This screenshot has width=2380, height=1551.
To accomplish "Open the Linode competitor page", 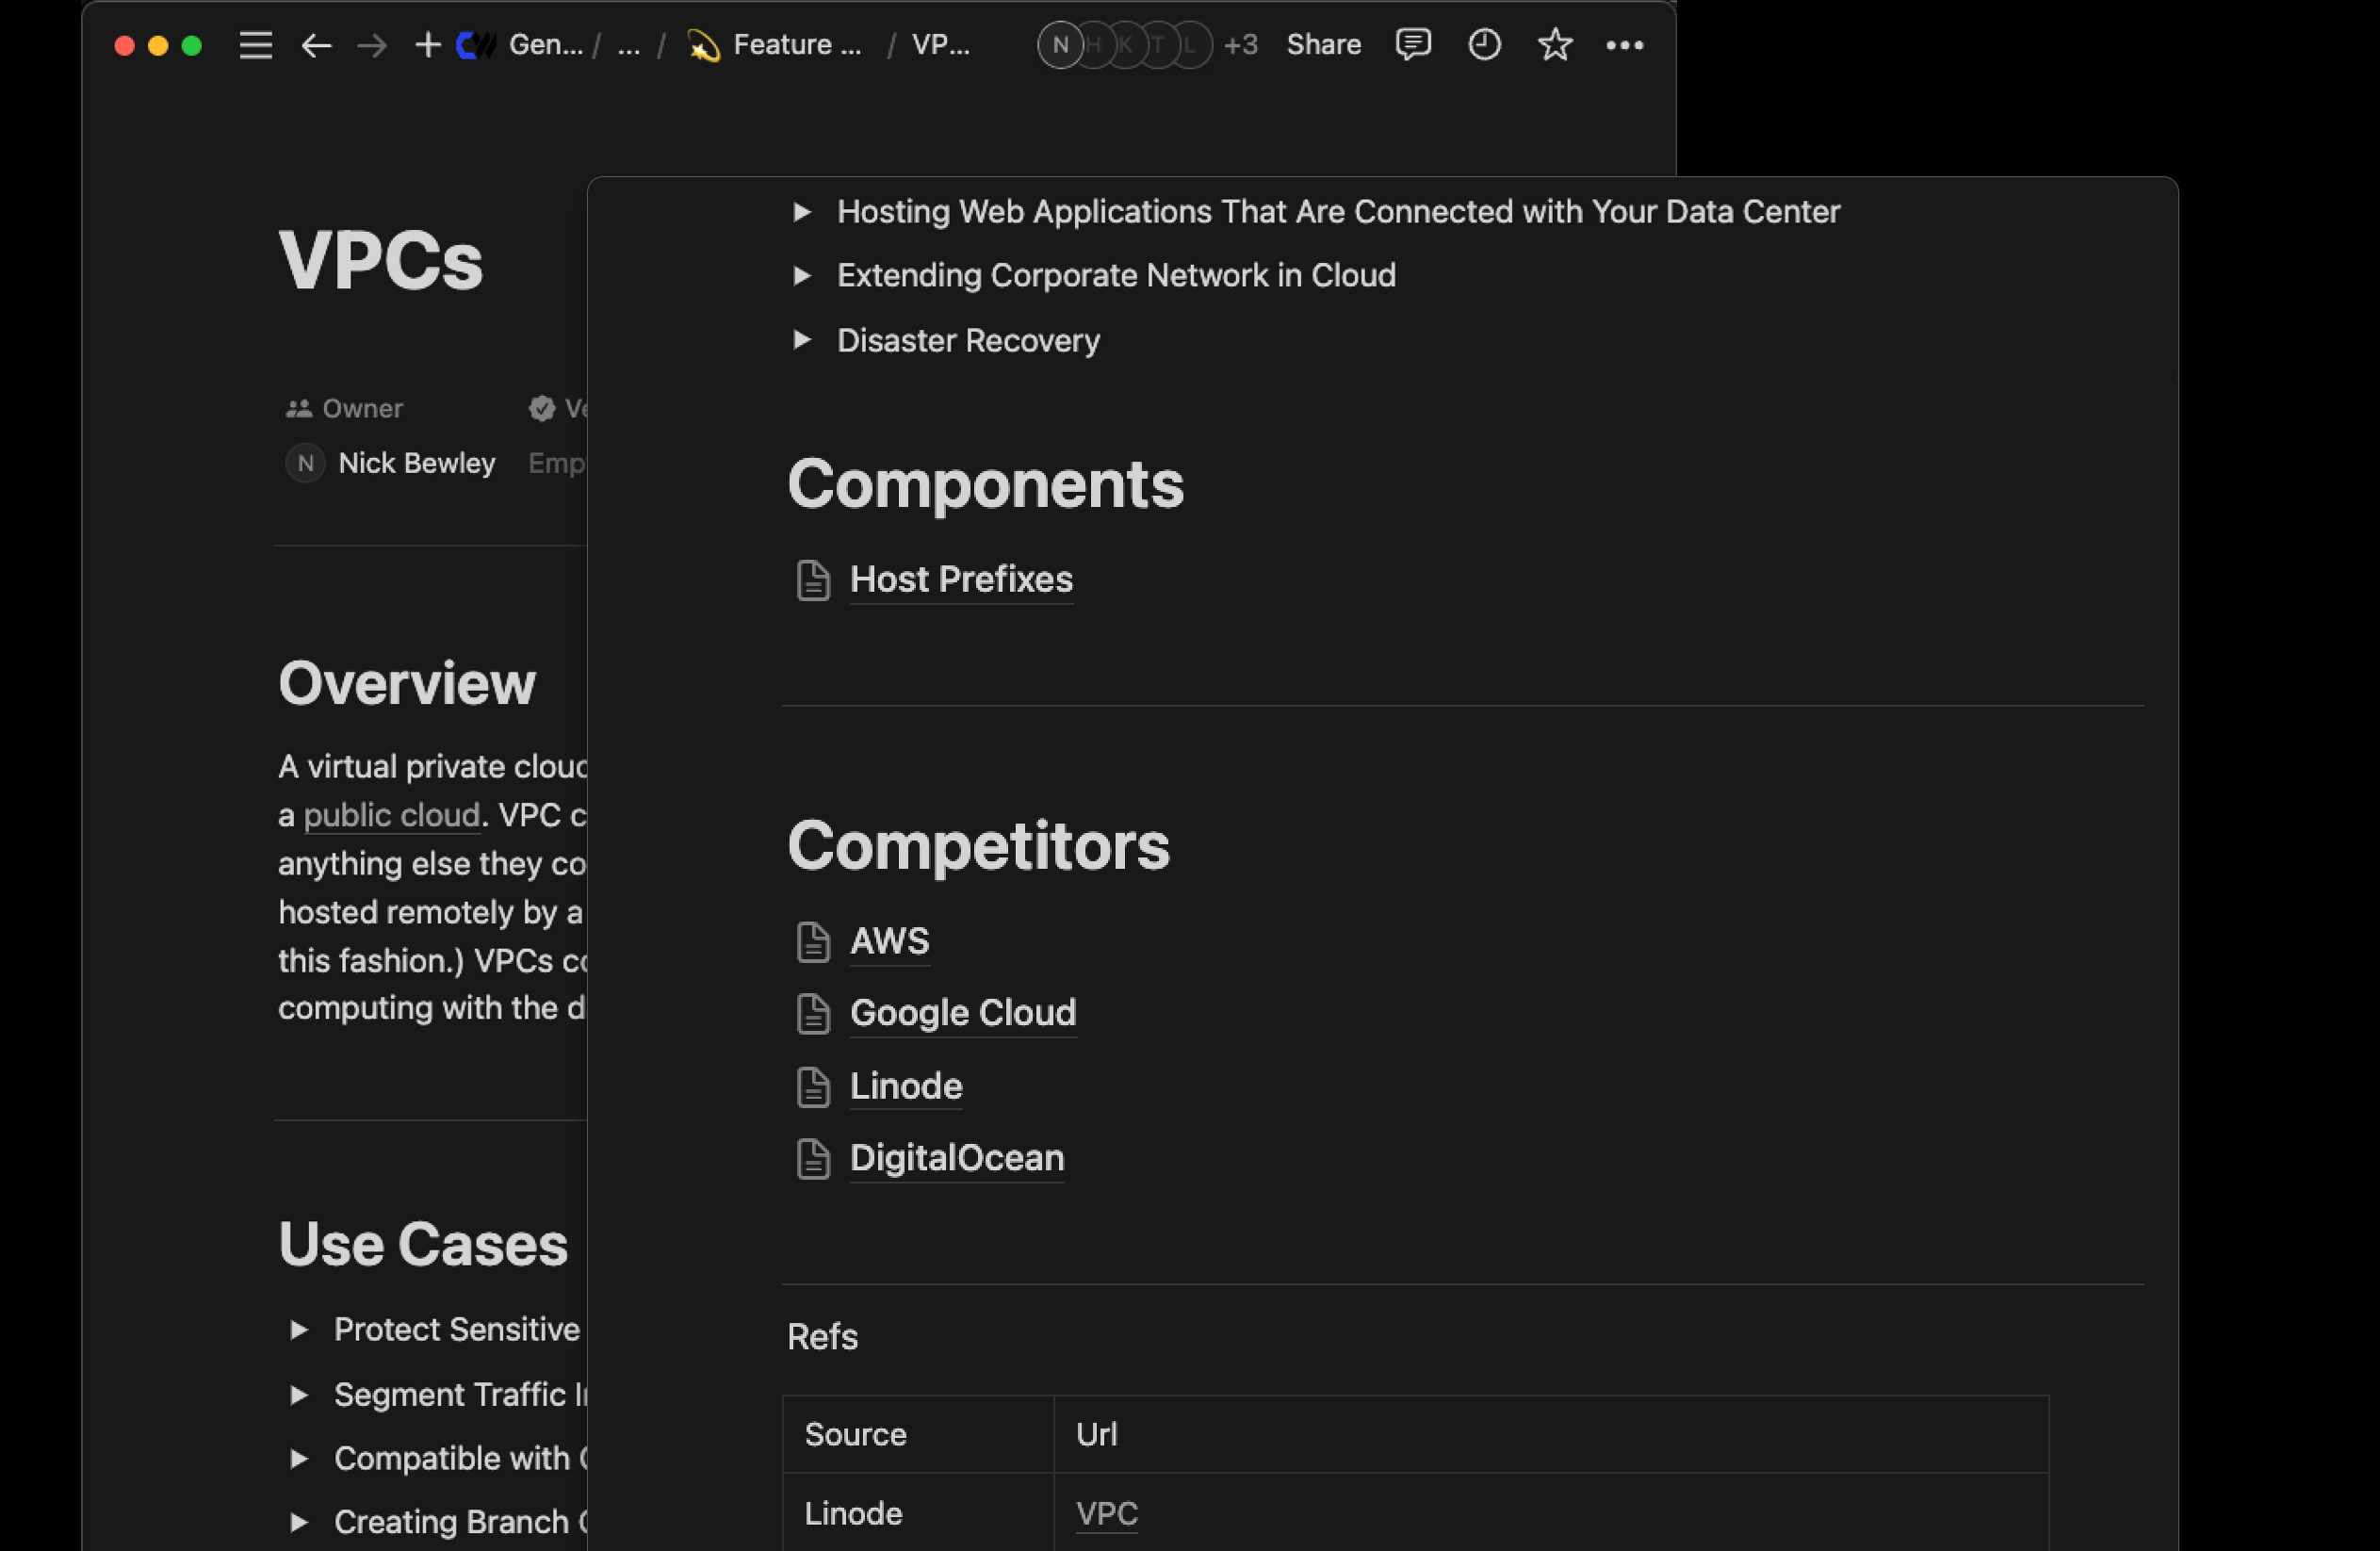I will (906, 1087).
